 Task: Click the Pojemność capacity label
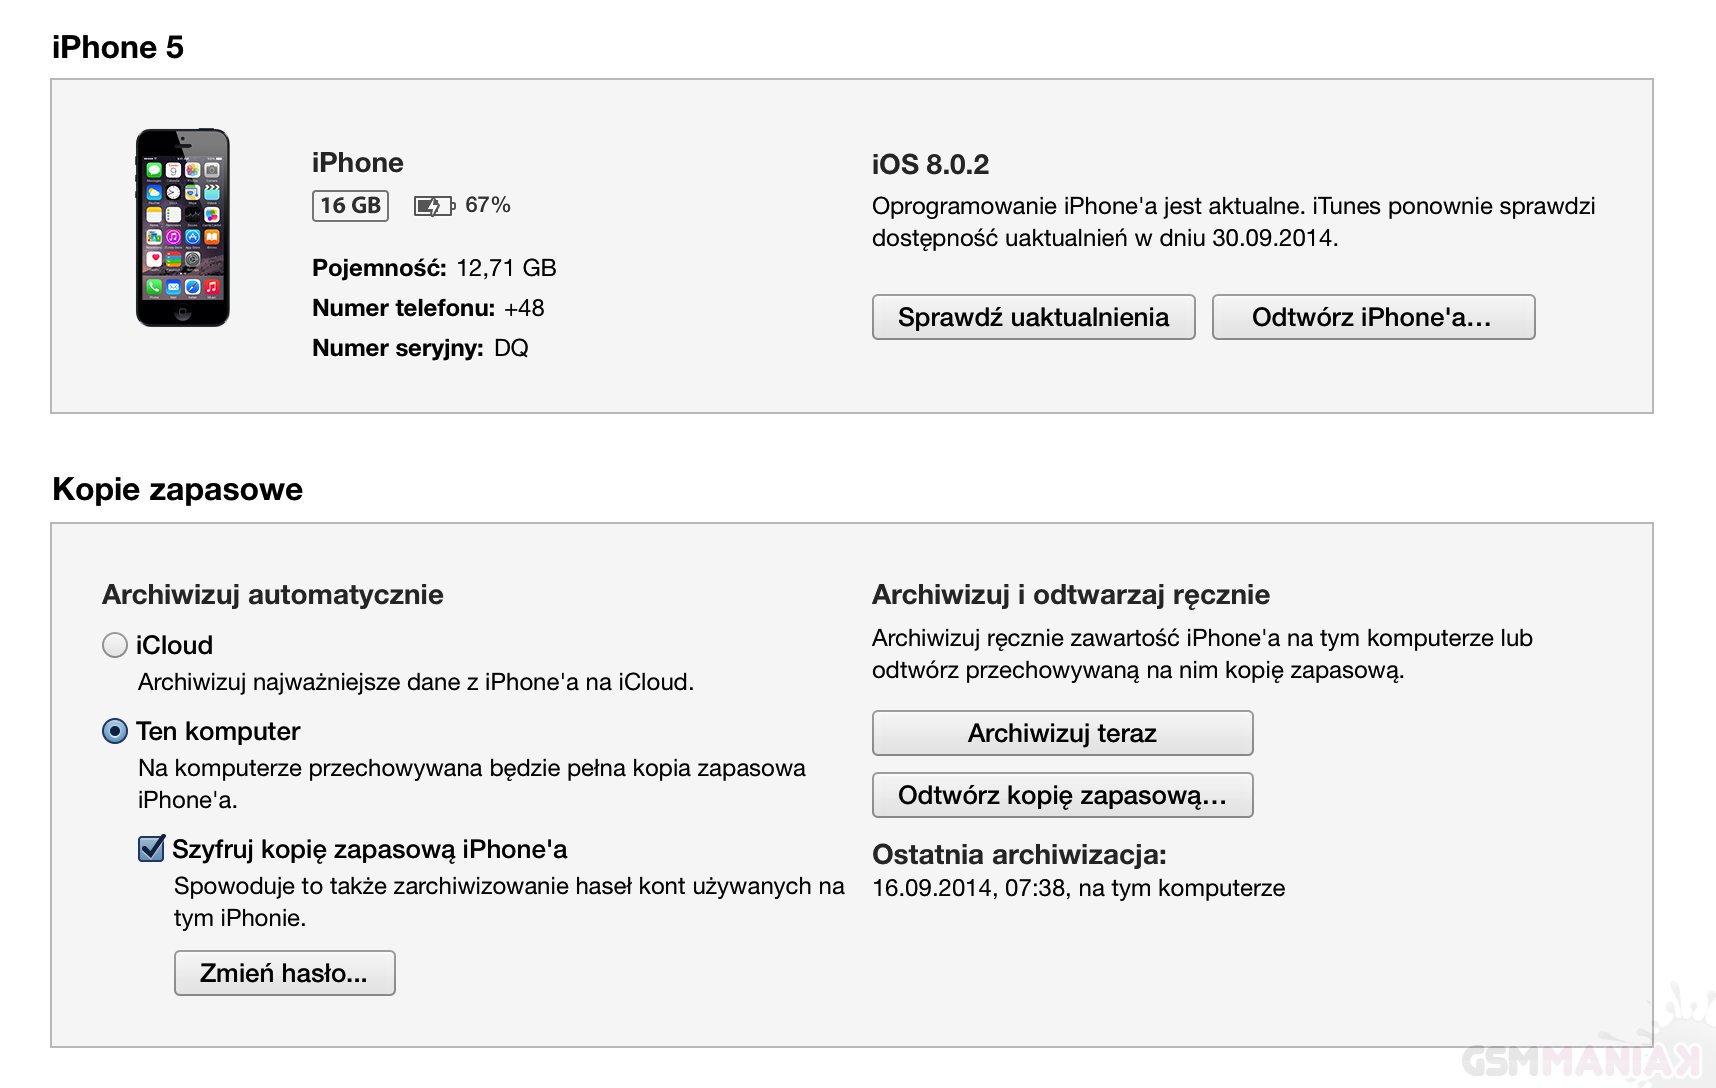pos(378,268)
